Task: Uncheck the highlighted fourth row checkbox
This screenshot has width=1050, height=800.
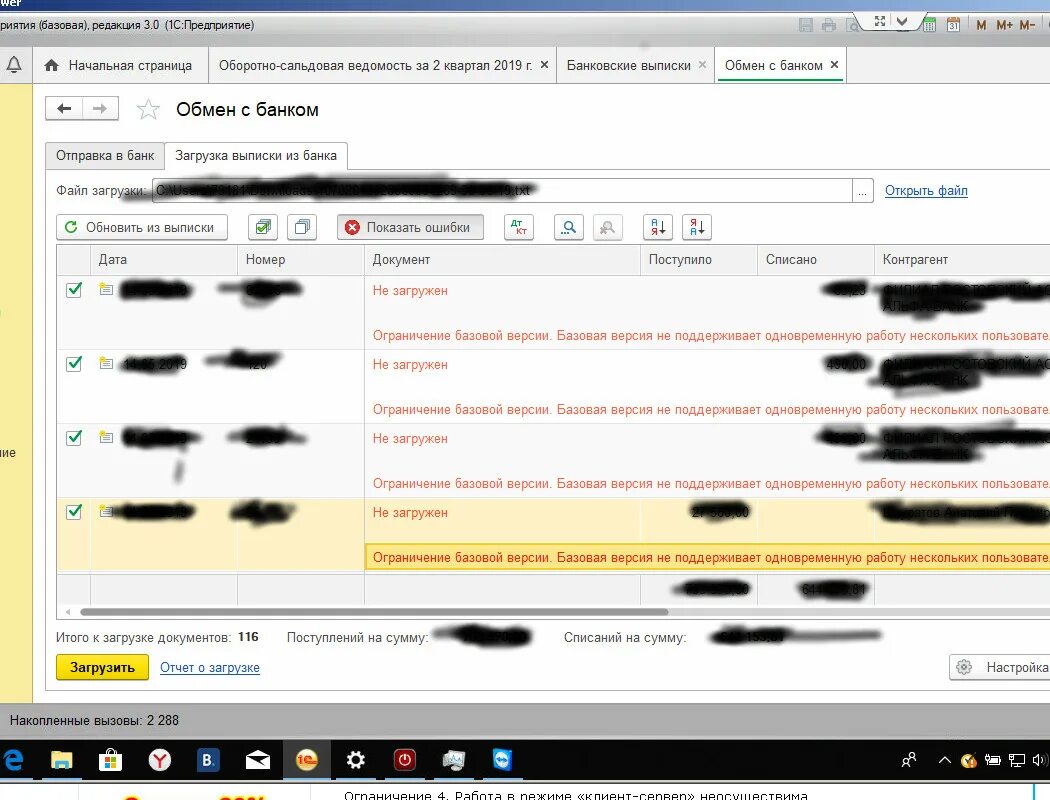Action: pos(74,511)
